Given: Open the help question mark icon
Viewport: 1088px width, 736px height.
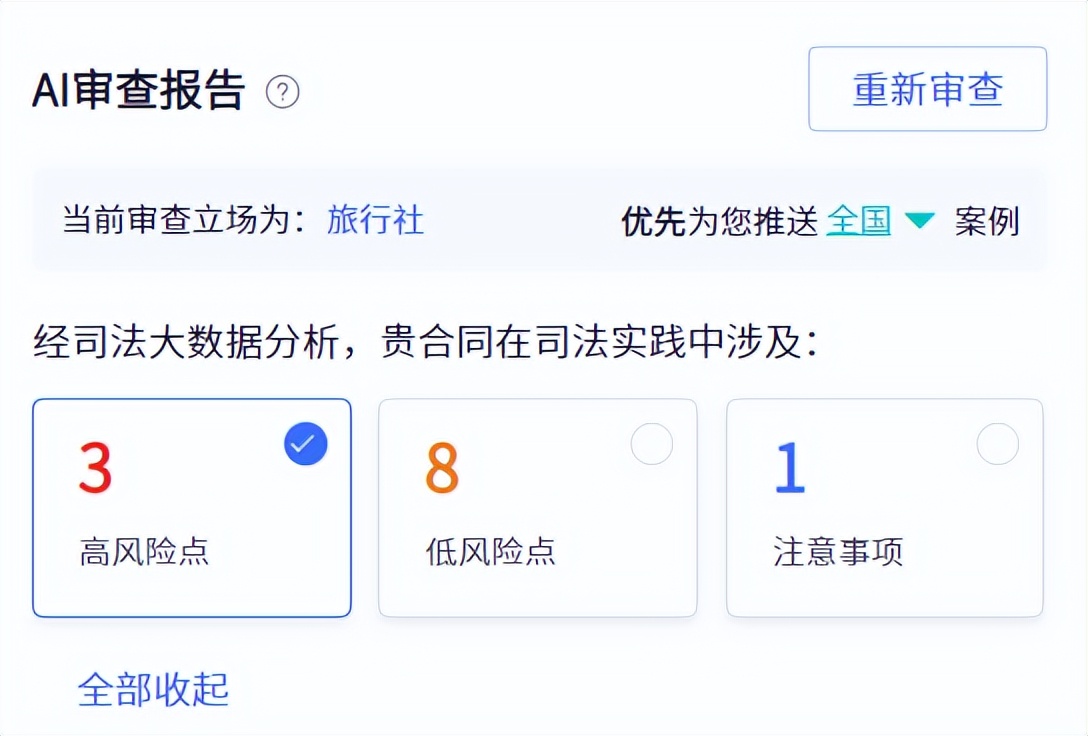Looking at the screenshot, I should 283,92.
